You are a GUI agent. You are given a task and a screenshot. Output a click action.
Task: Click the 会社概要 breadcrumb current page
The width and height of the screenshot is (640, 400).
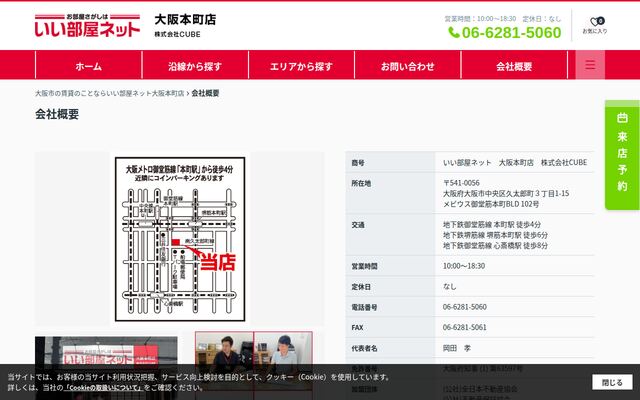click(x=205, y=93)
